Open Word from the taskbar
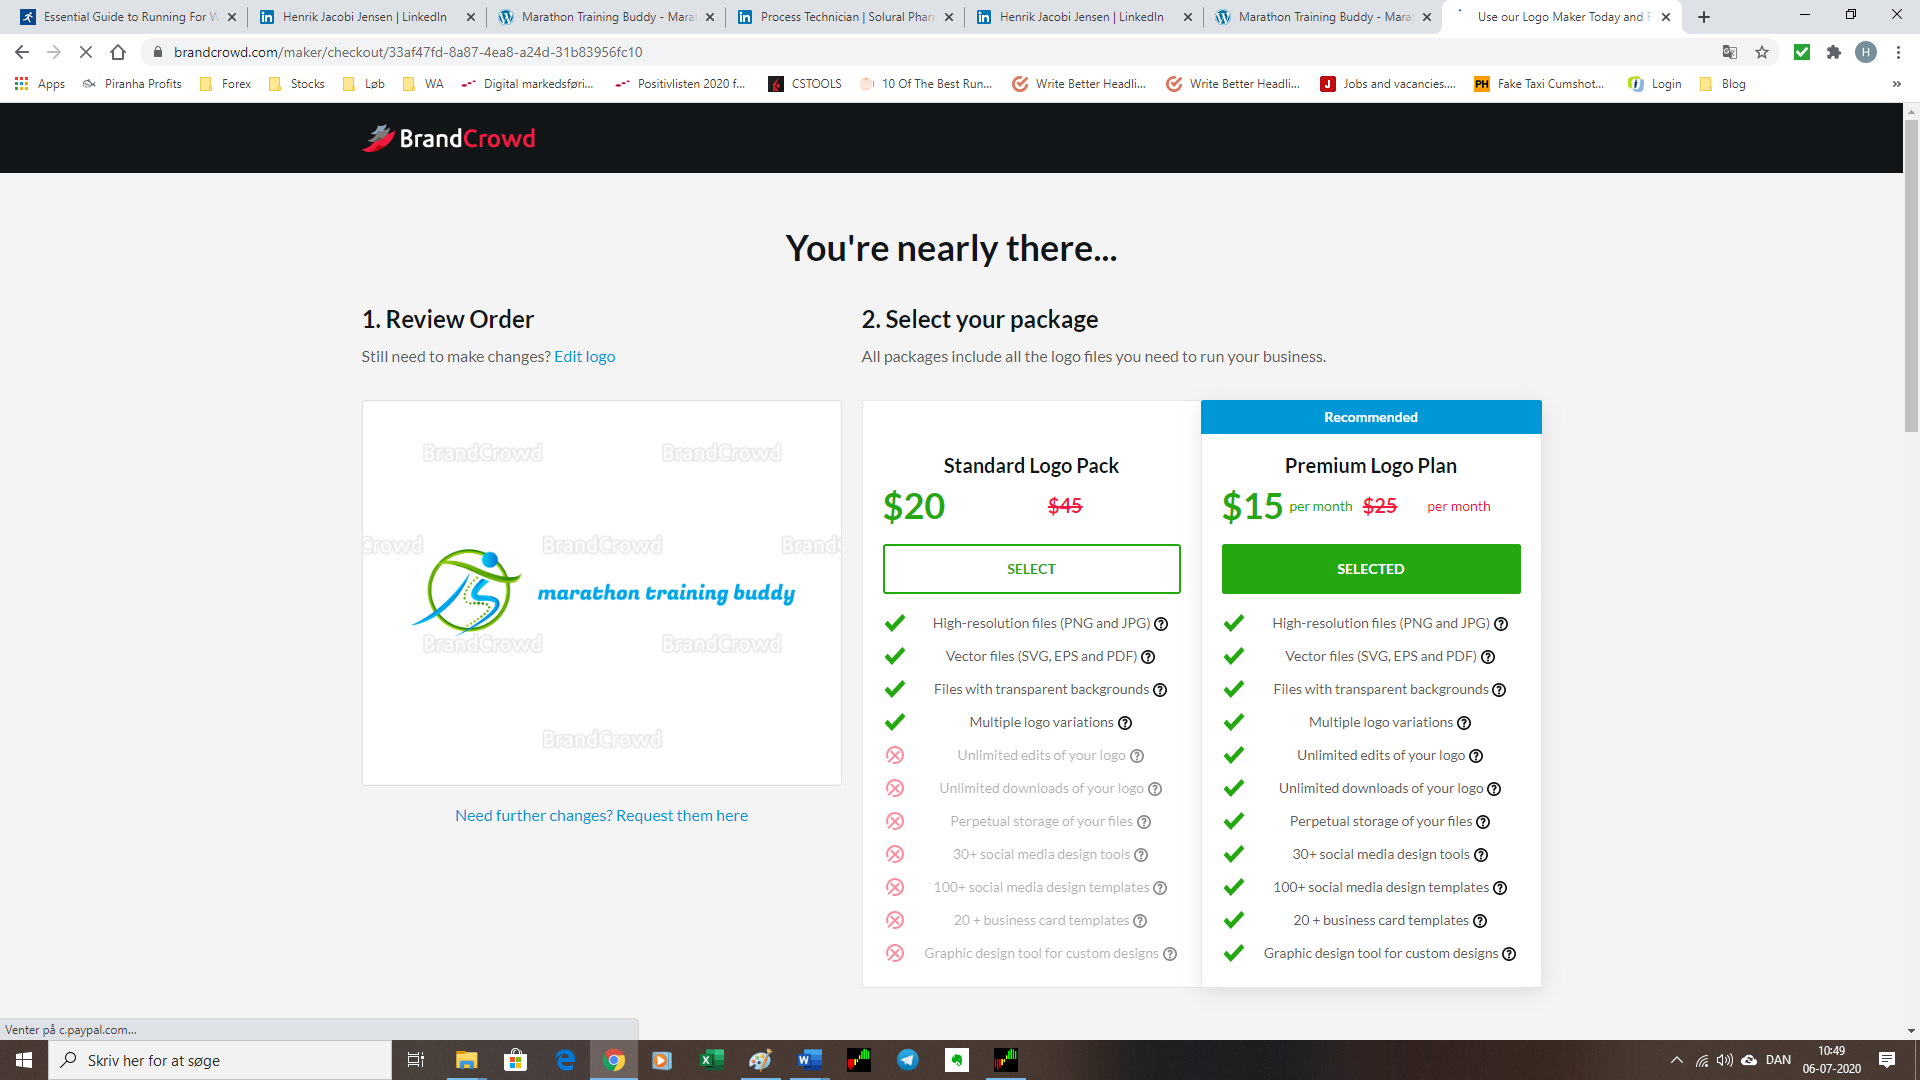Screen dimensions: 1920x1080 [x=810, y=1060]
